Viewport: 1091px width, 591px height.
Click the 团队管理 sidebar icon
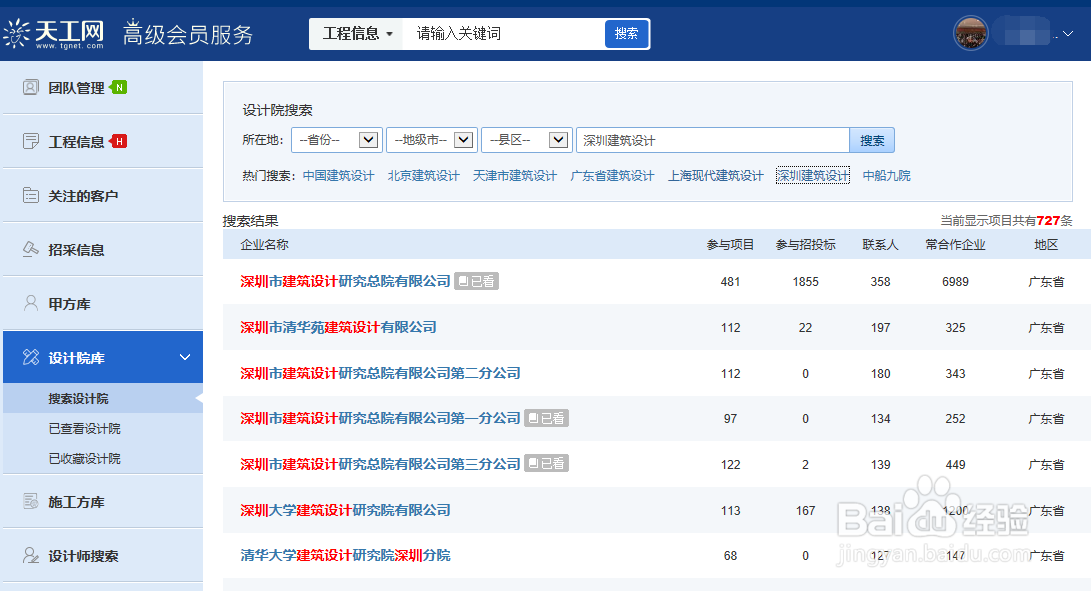[x=31, y=87]
